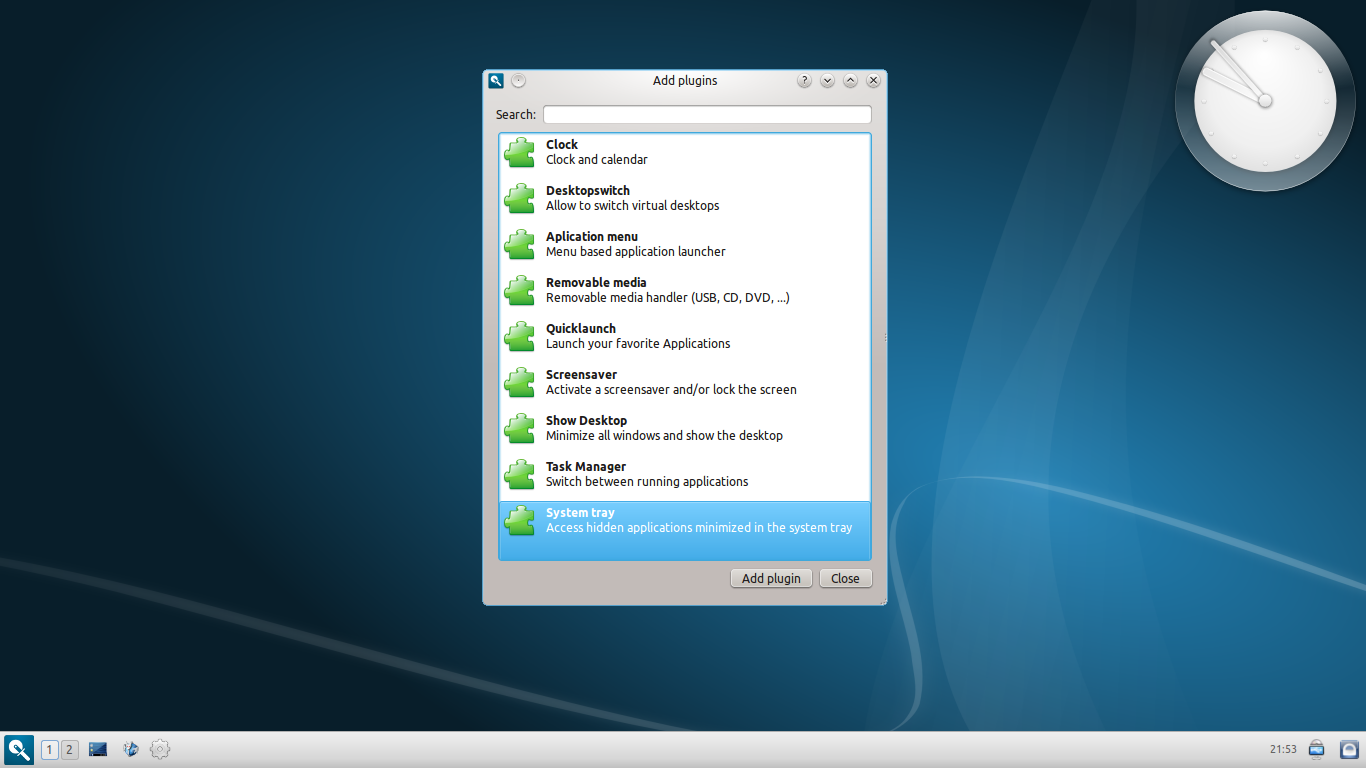Click the Clock plugin puzzle icon
Image resolution: width=1366 pixels, height=768 pixels.
coord(519,152)
